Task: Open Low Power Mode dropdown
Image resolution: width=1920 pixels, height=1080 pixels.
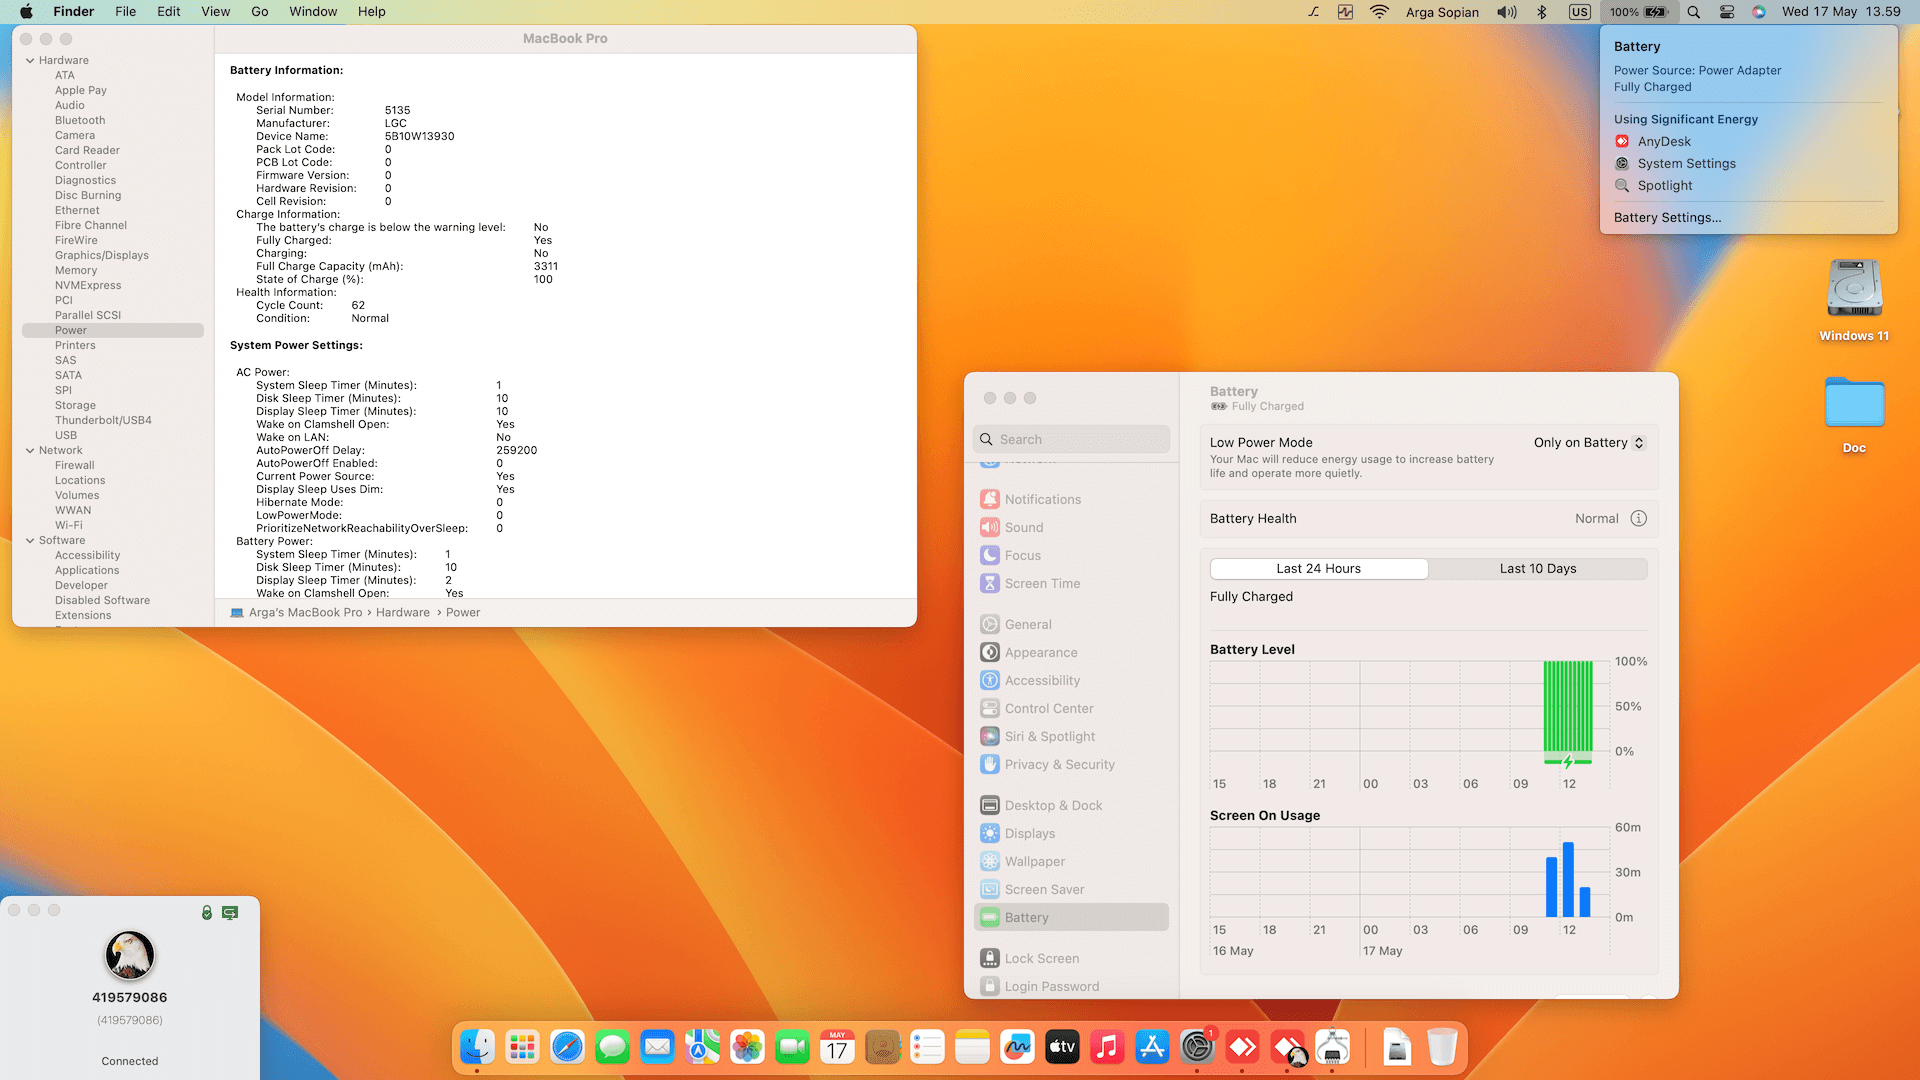Action: [x=1588, y=442]
